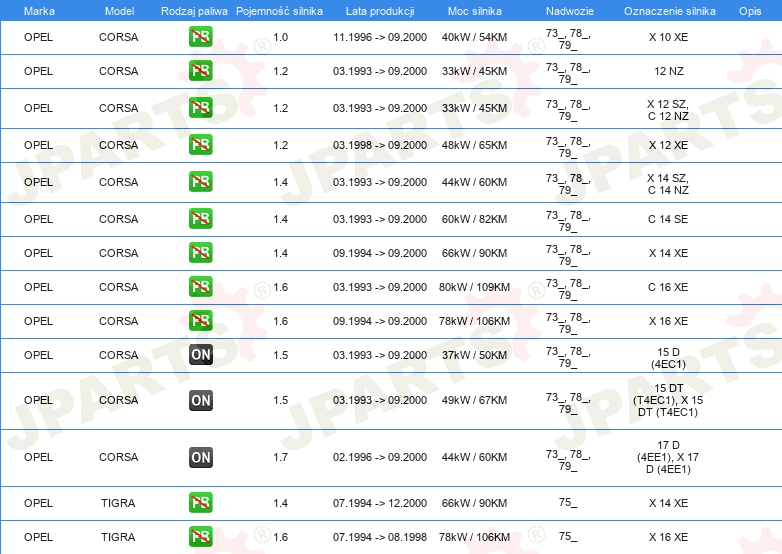
Task: Click petrol icon in X 12 SZ, C 12 NZ row
Action: tap(200, 108)
